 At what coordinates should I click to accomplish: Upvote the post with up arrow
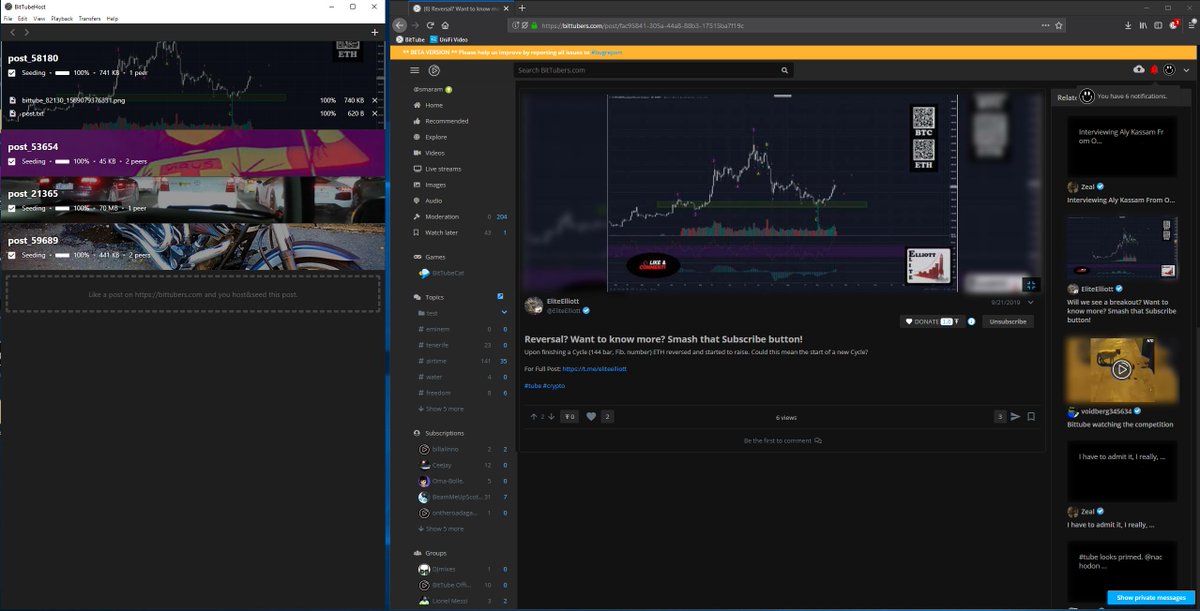(x=534, y=416)
